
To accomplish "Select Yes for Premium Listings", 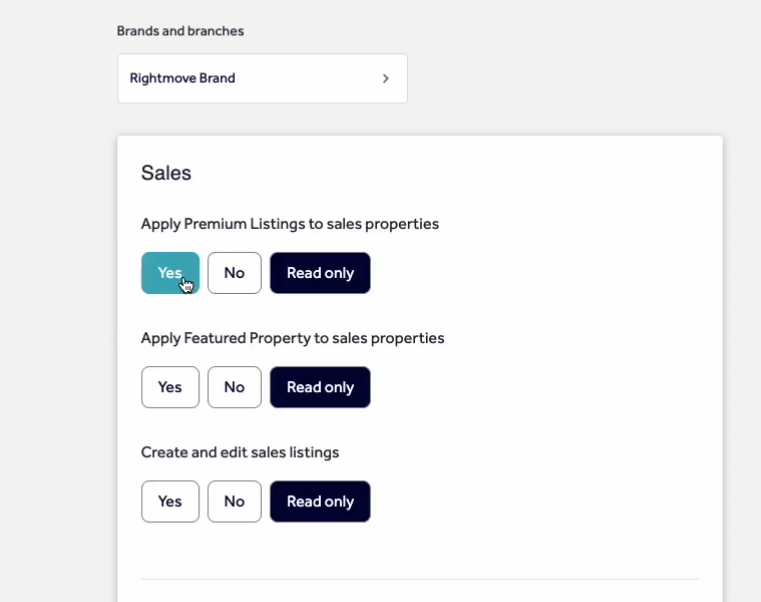I will click(170, 273).
